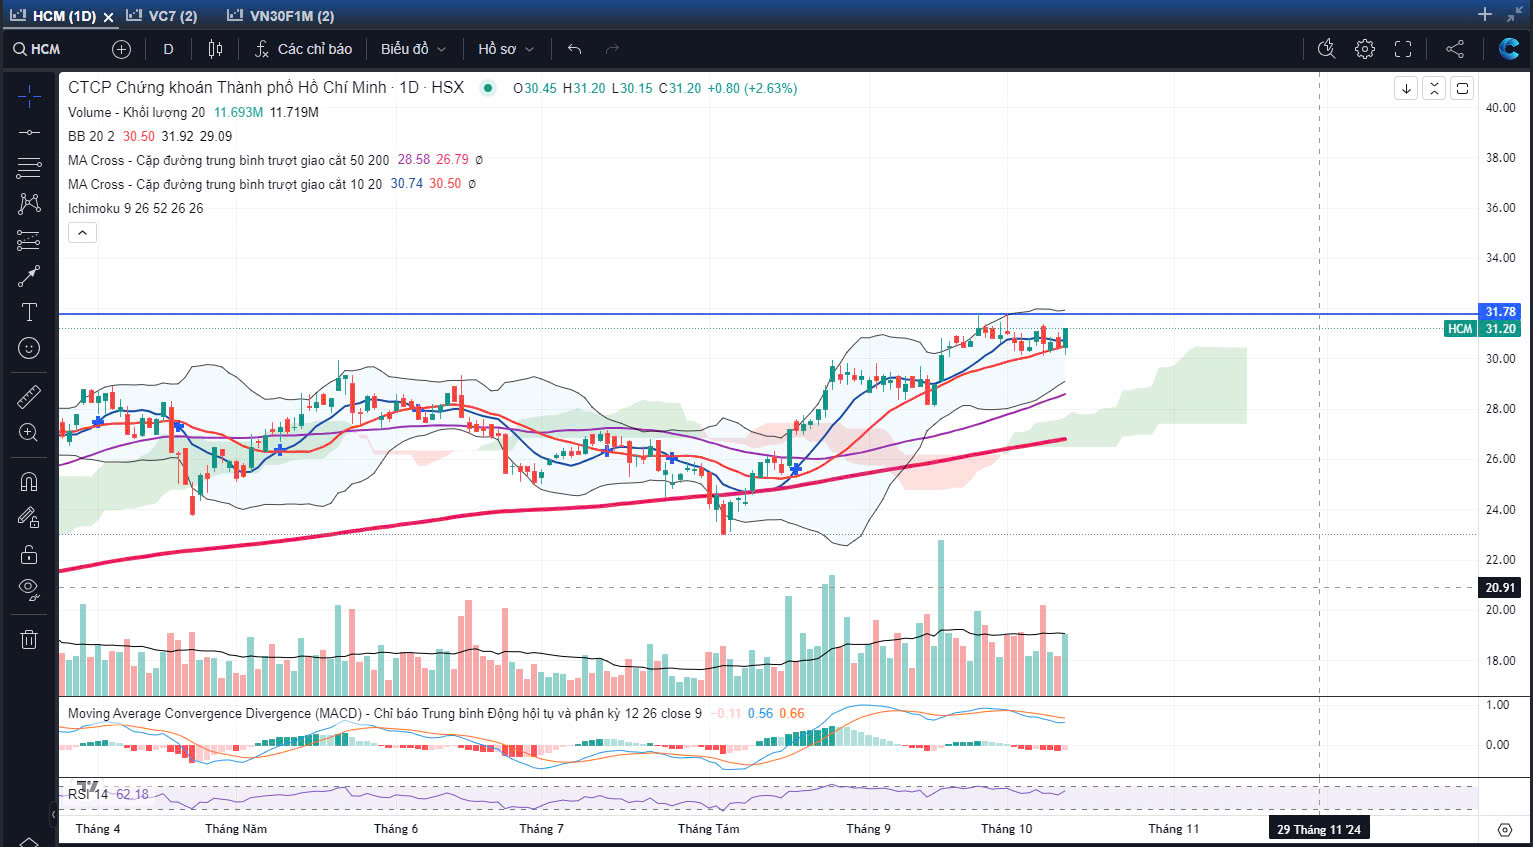Select the BB 20 2 indicator legend

tap(91, 136)
